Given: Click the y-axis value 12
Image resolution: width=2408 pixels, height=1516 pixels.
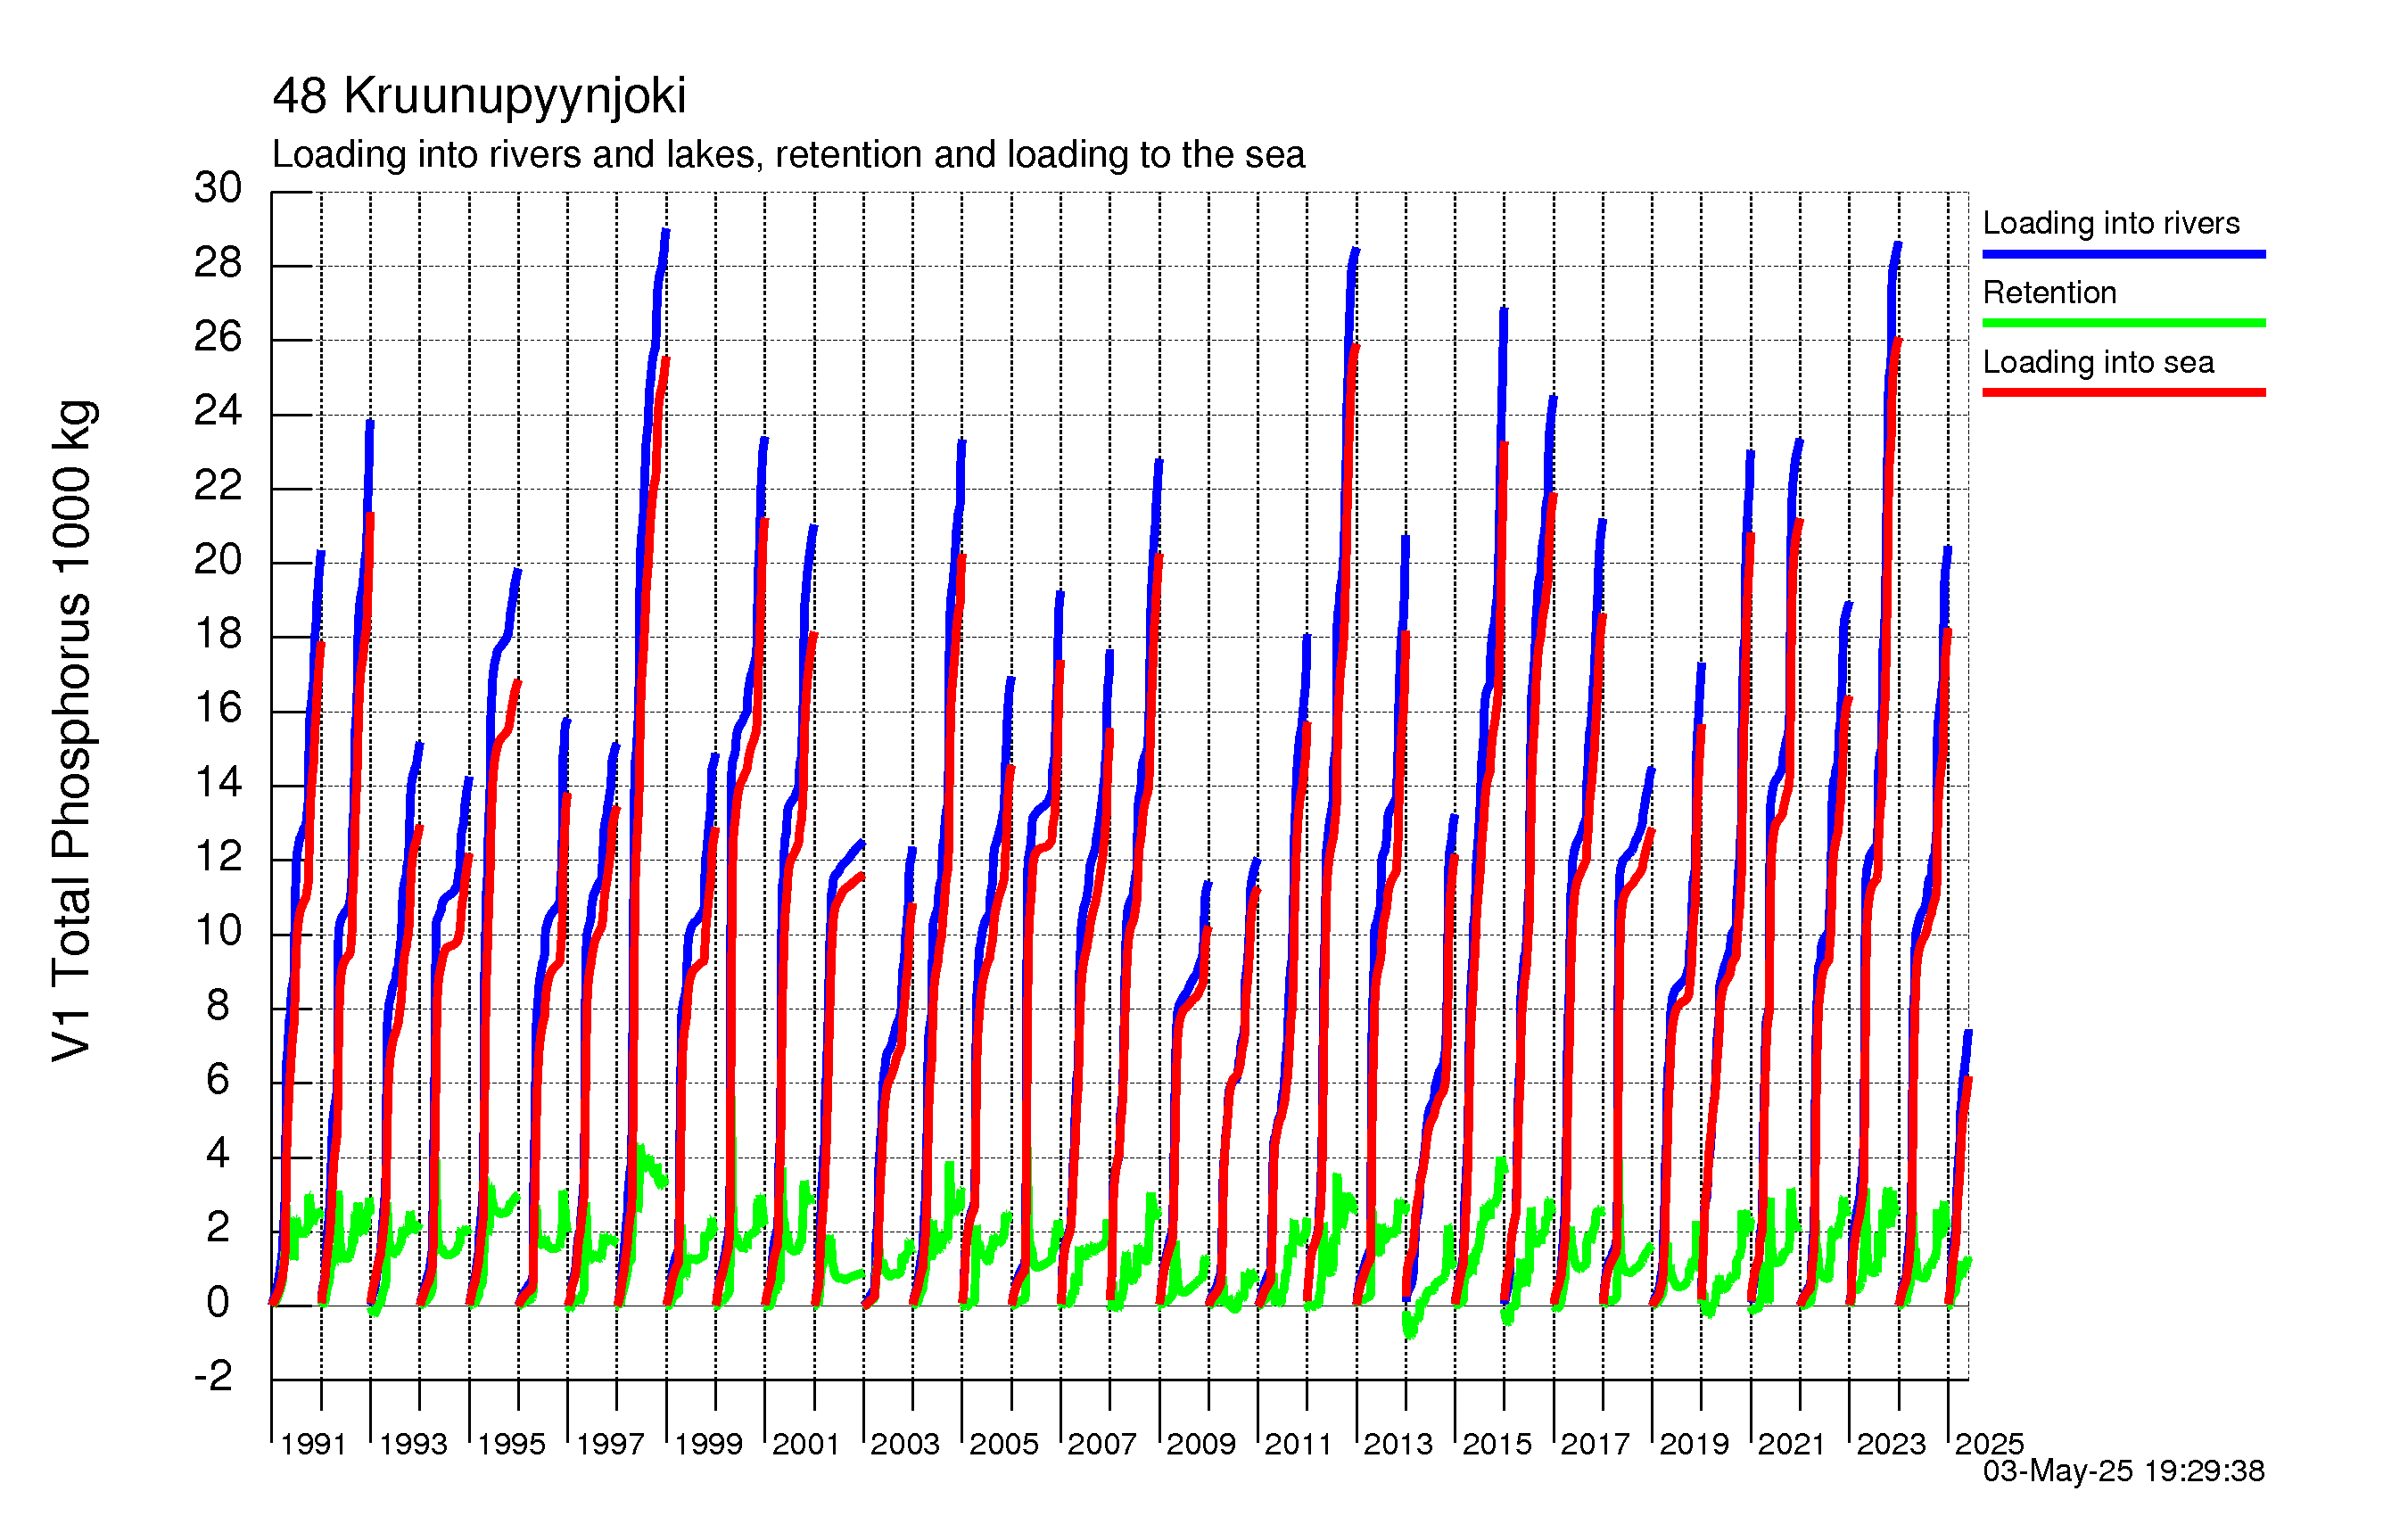Looking at the screenshot, I should pos(218,857).
